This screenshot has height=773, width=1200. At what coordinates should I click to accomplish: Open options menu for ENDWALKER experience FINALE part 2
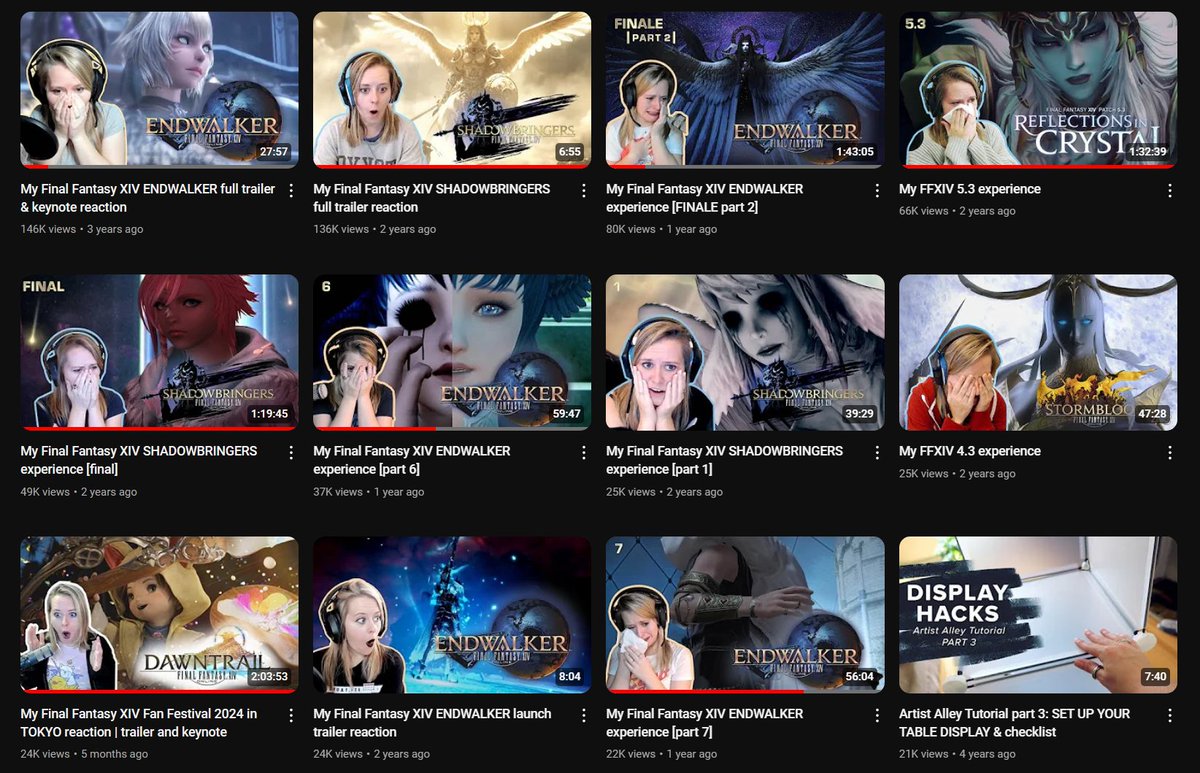(x=877, y=190)
